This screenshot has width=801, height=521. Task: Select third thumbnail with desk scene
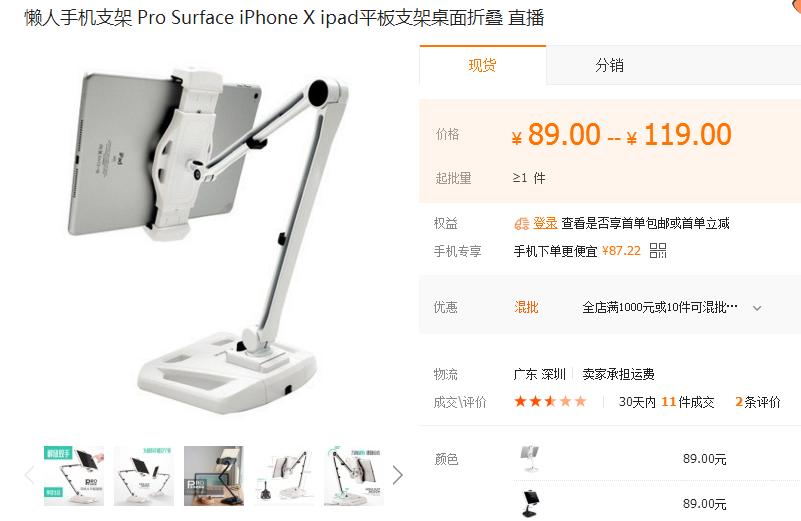click(x=214, y=476)
